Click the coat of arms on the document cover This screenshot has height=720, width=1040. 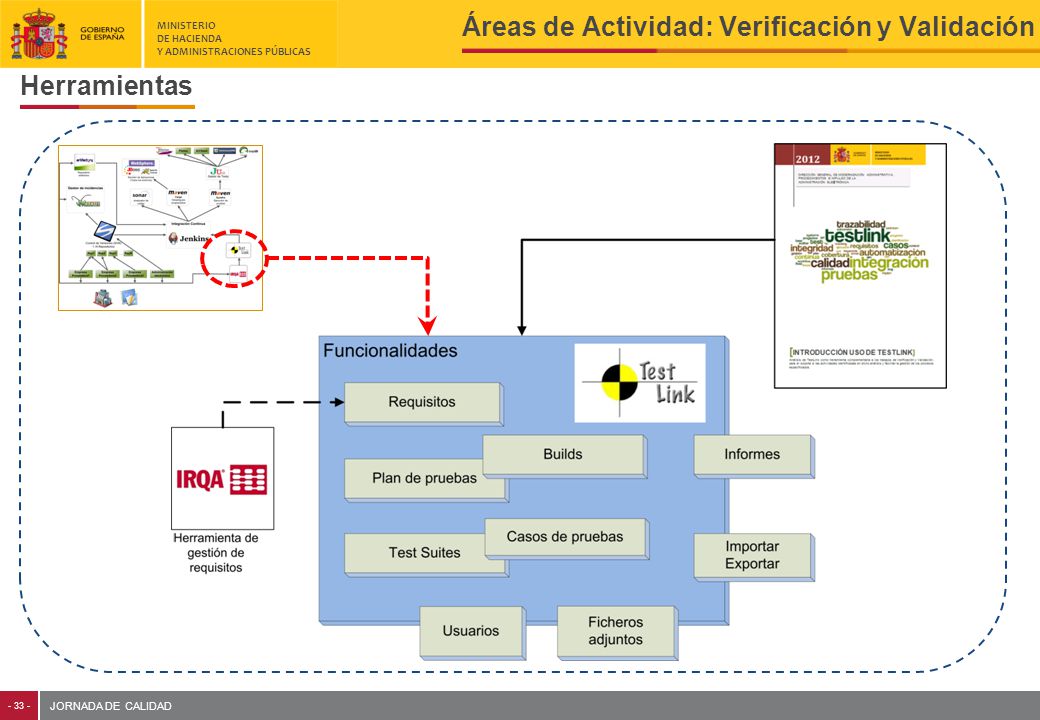(x=841, y=155)
